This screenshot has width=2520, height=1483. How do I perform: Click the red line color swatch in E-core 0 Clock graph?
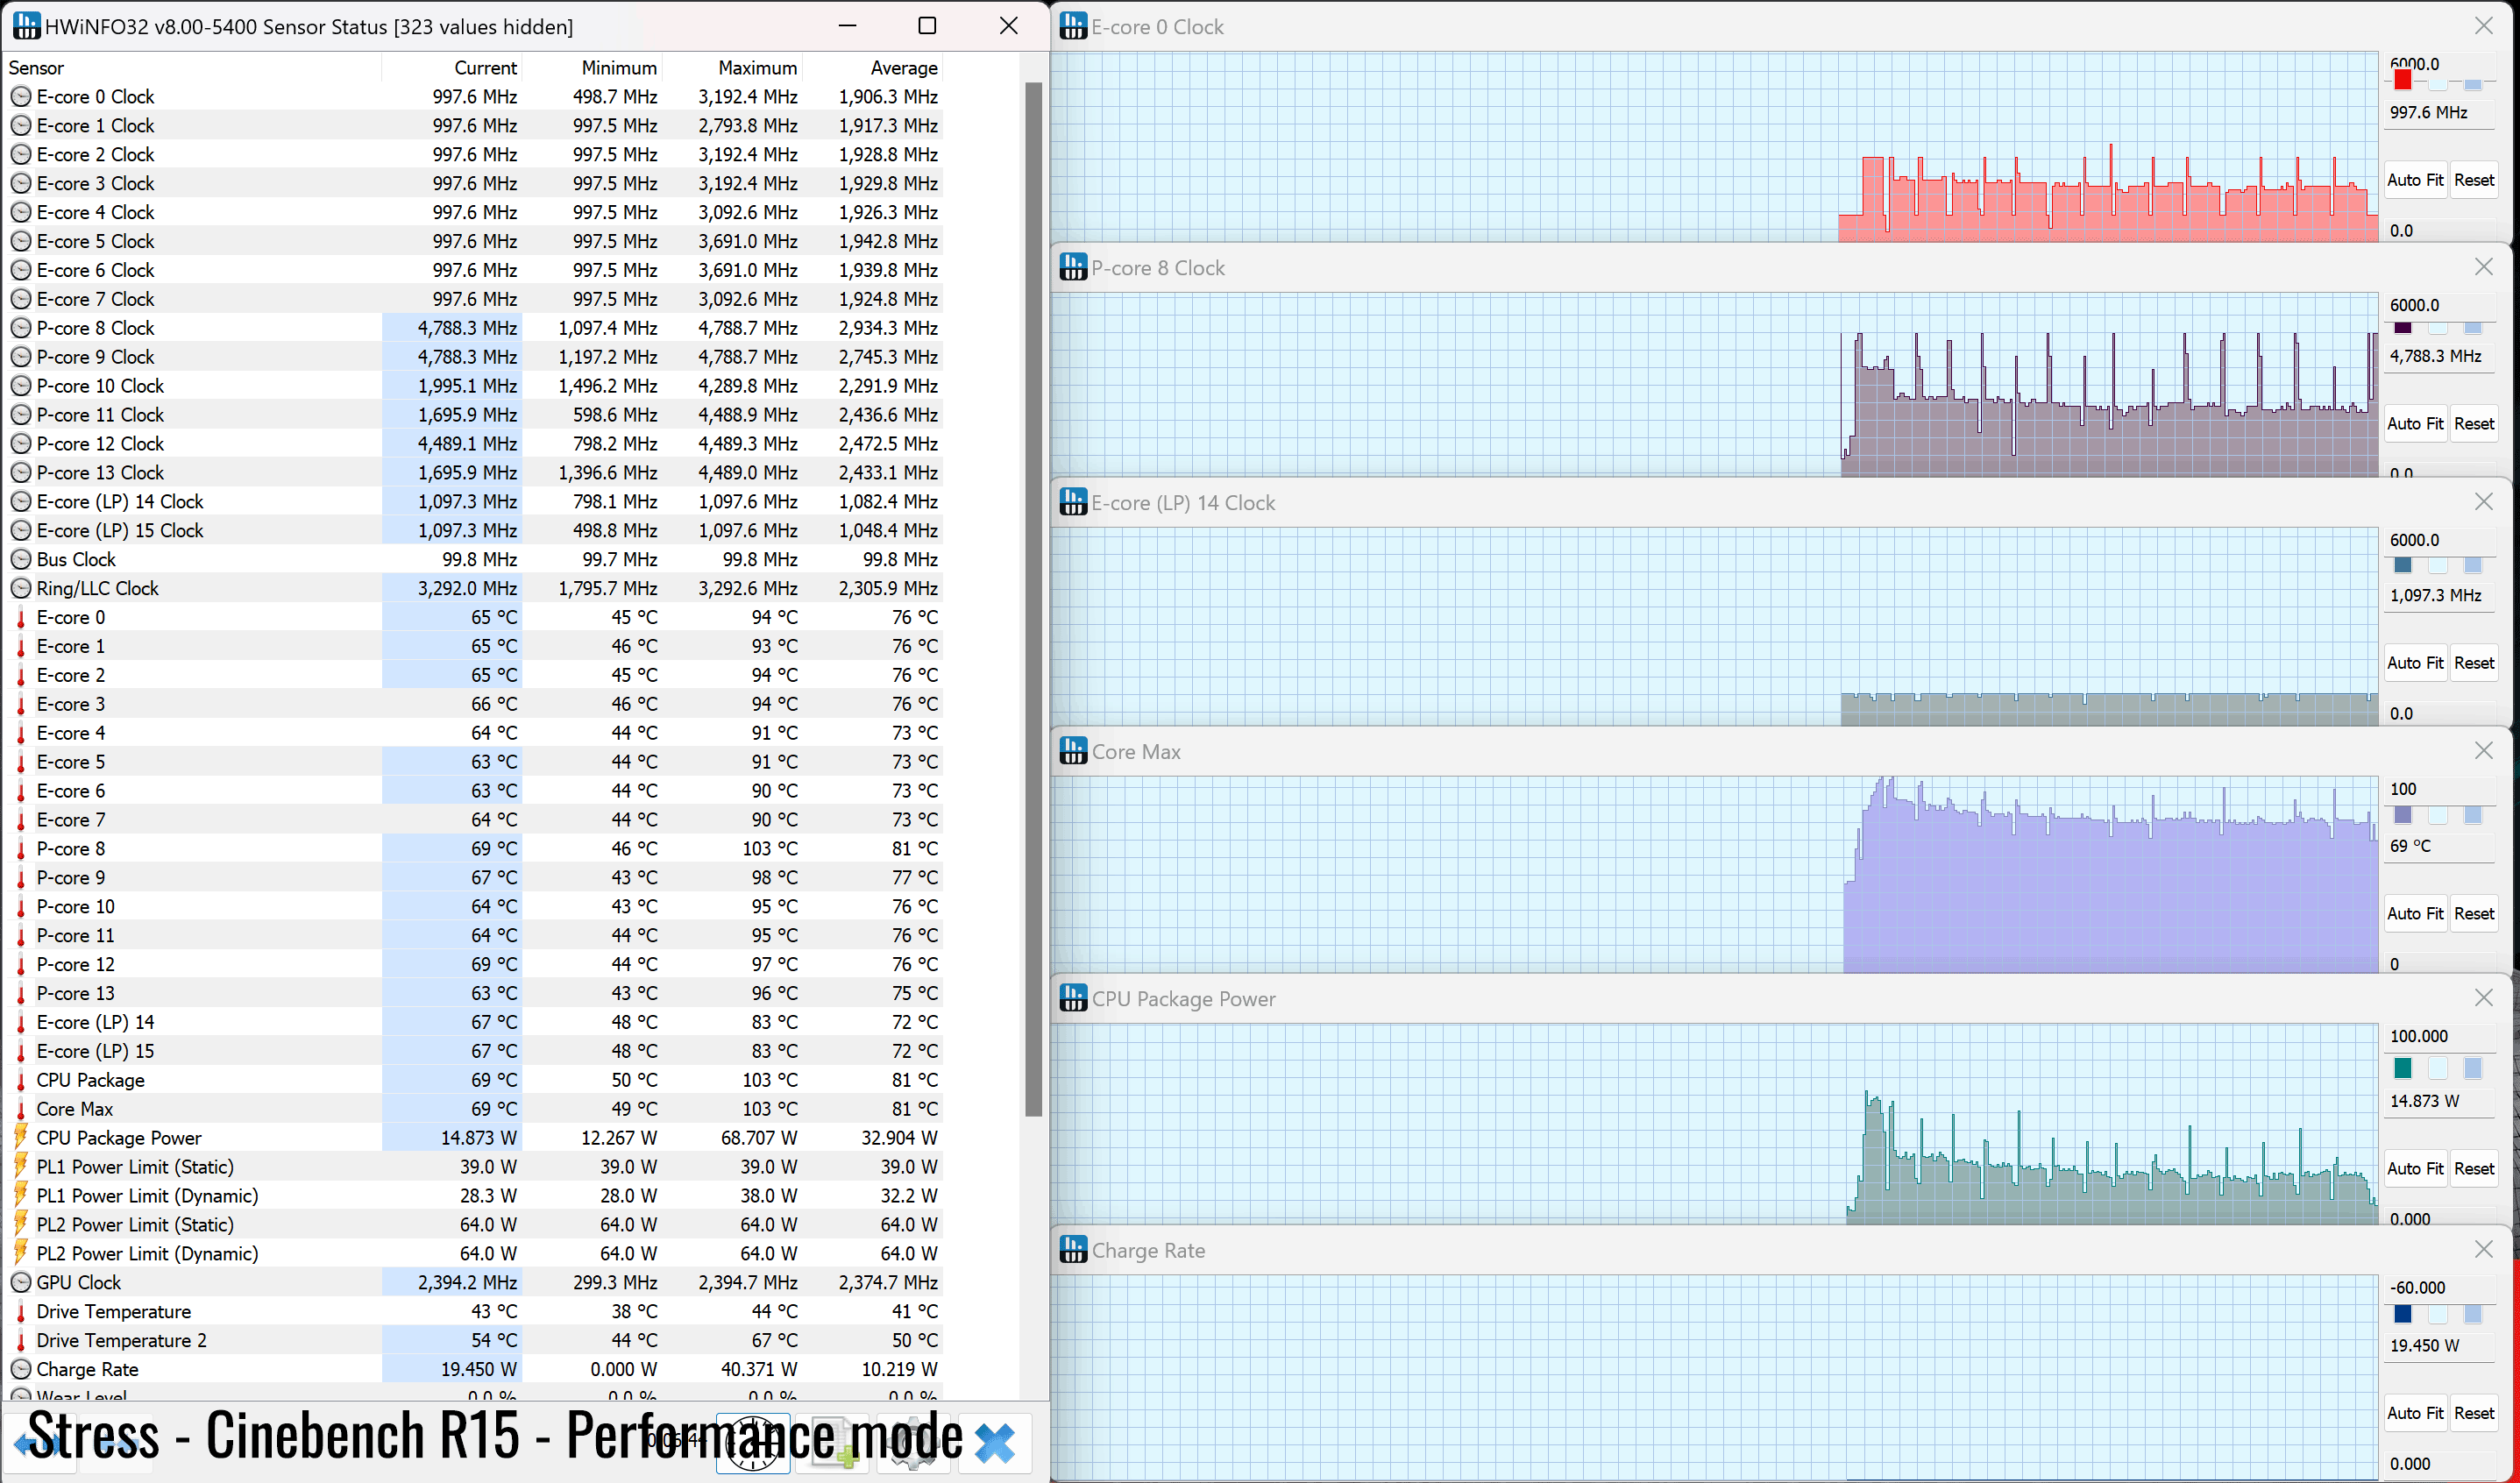click(x=2403, y=80)
